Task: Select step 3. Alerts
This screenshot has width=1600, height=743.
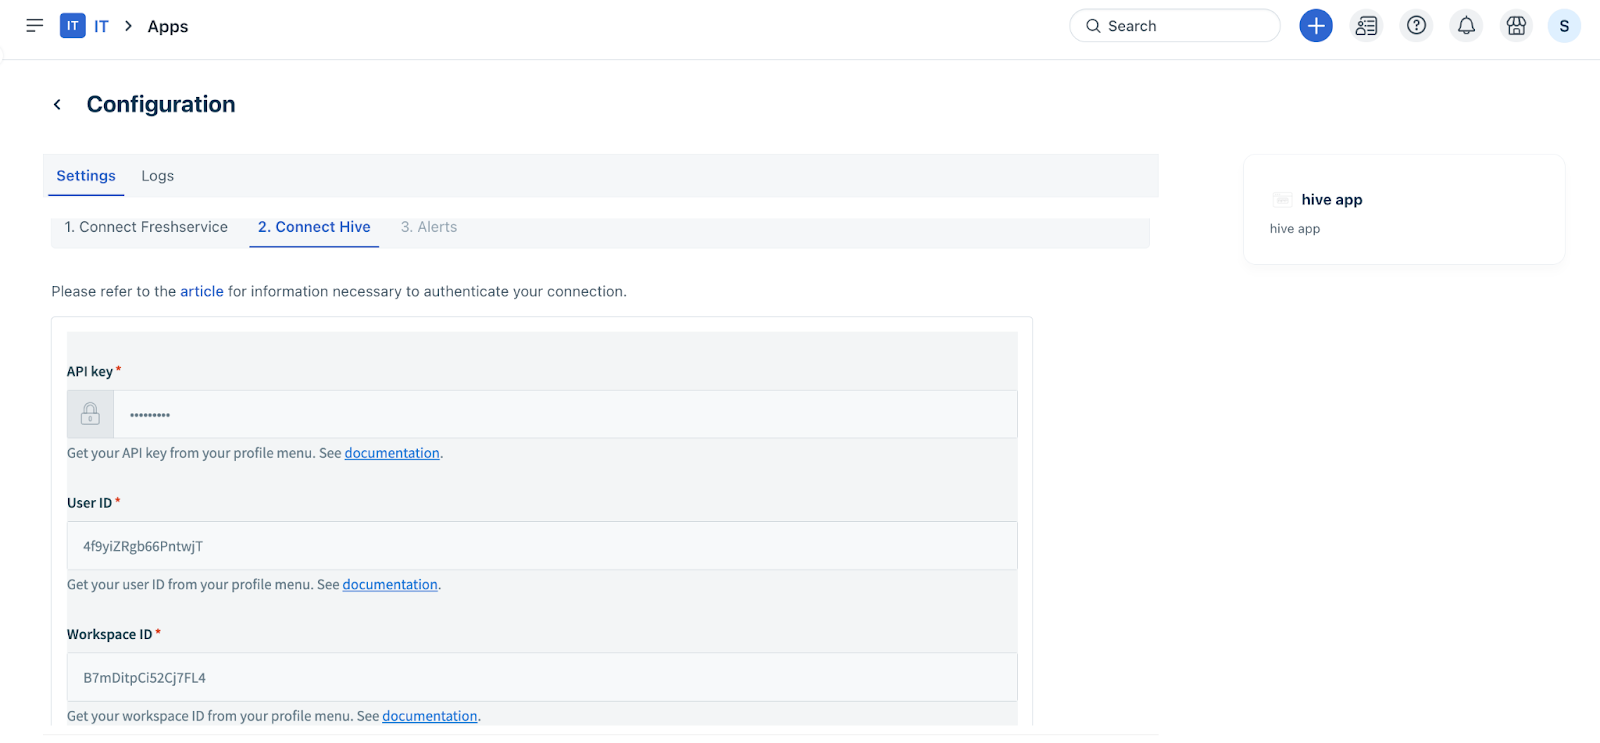Action: (429, 227)
